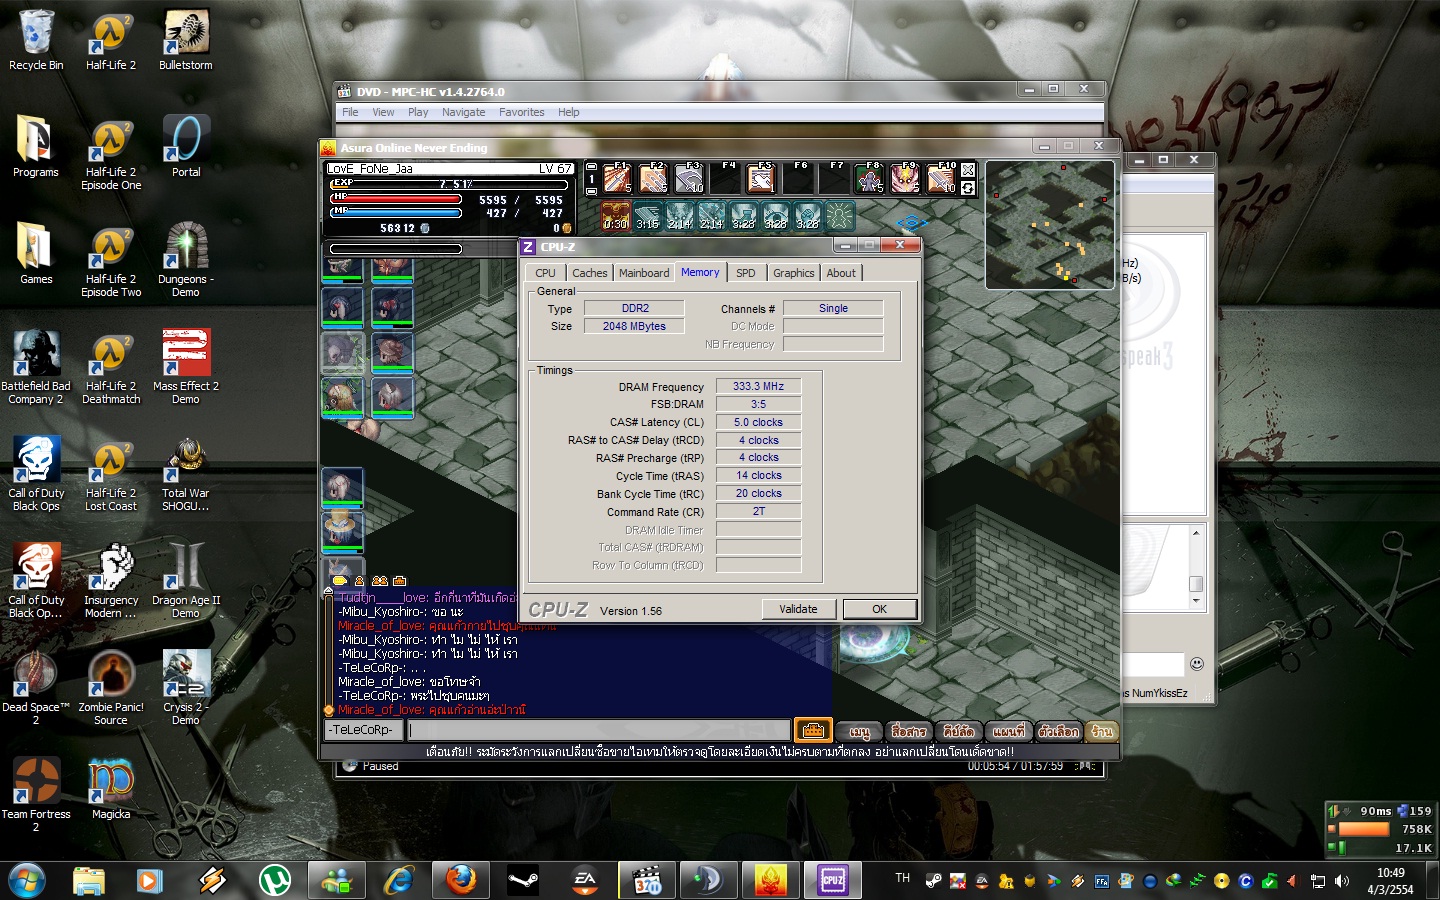
Task: Switch to the Caches tab
Action: coord(590,273)
